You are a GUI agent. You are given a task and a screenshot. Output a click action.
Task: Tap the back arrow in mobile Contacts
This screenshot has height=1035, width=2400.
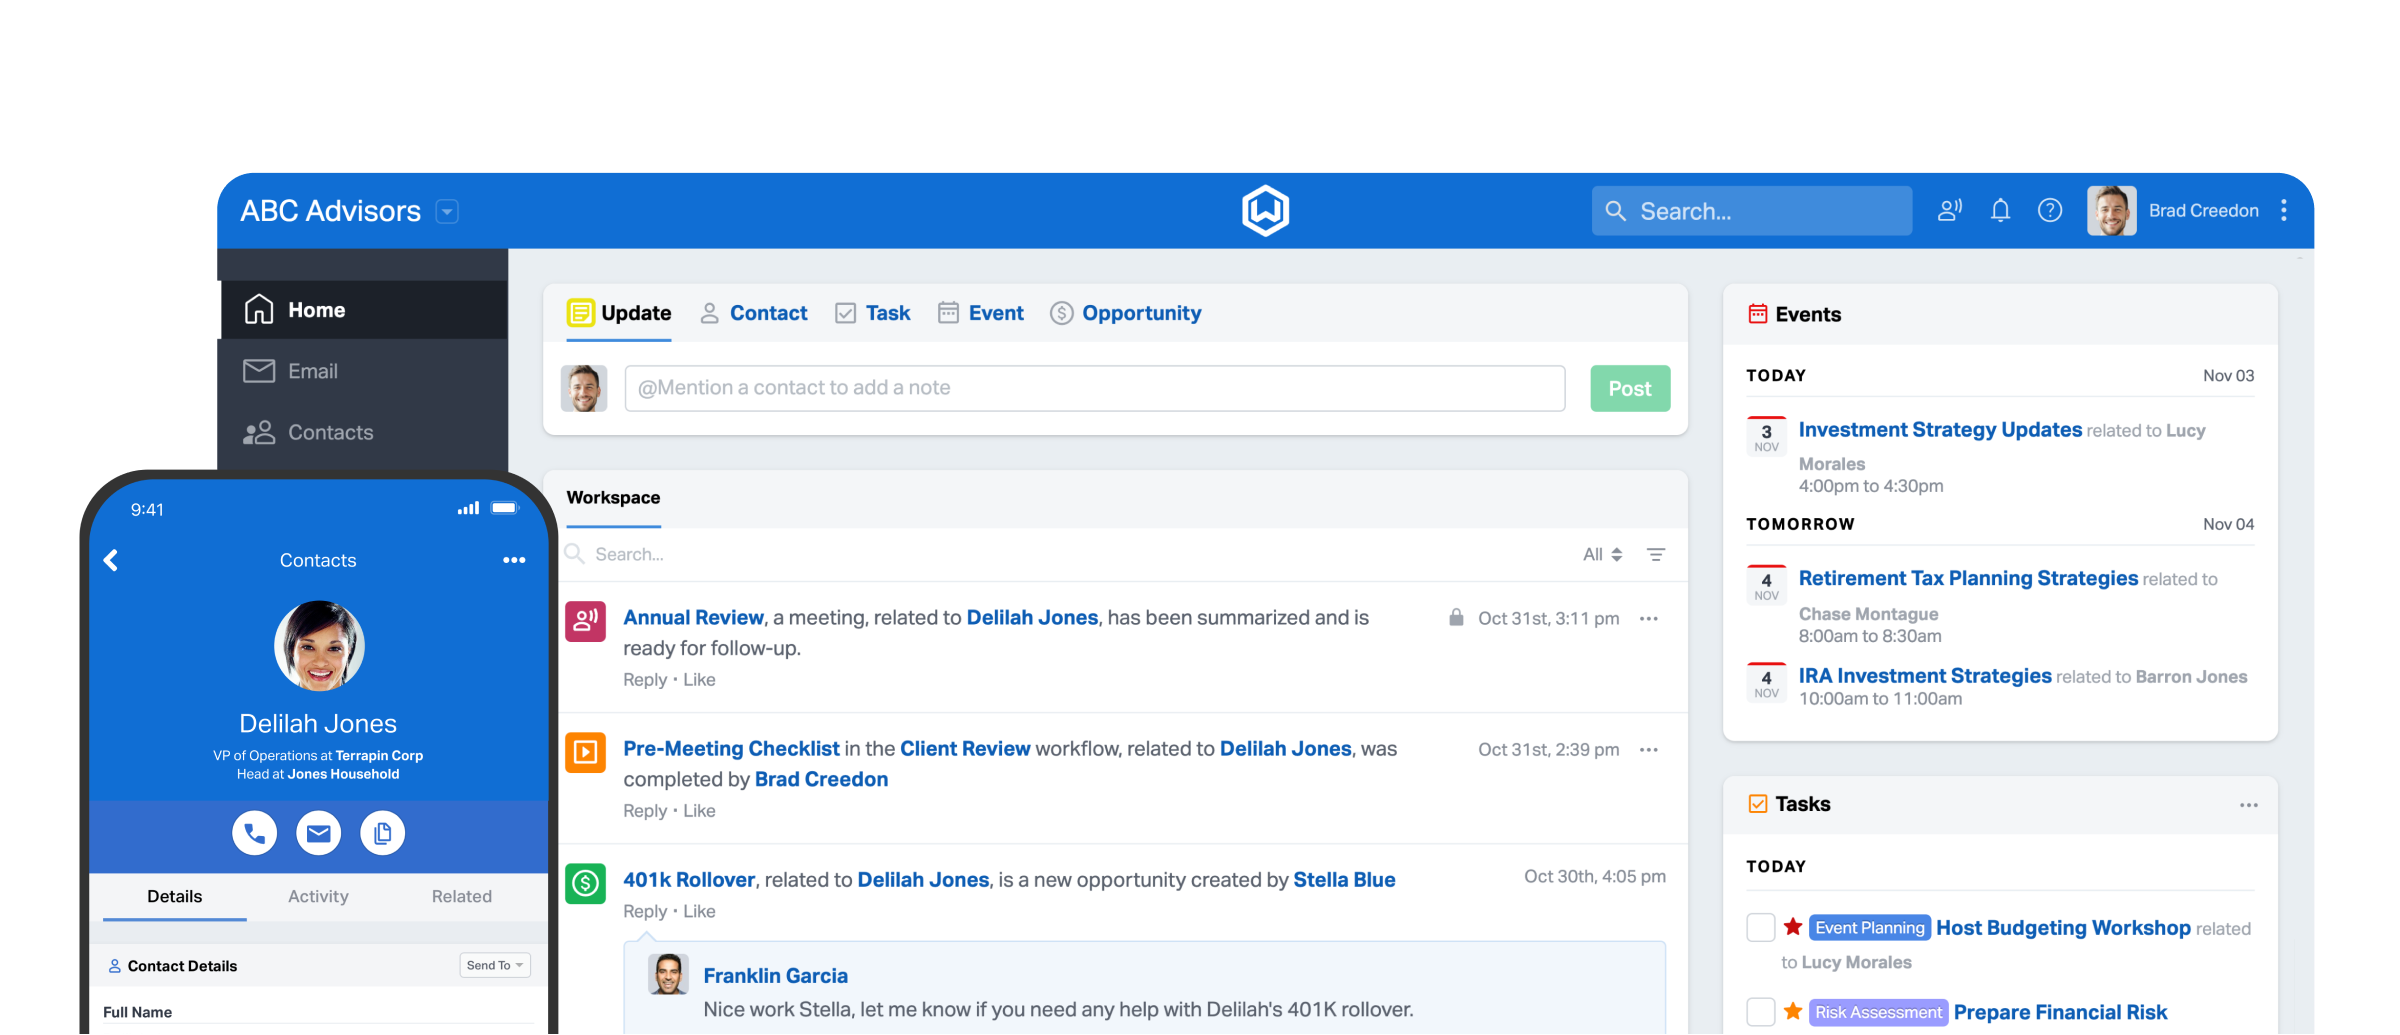click(x=111, y=560)
